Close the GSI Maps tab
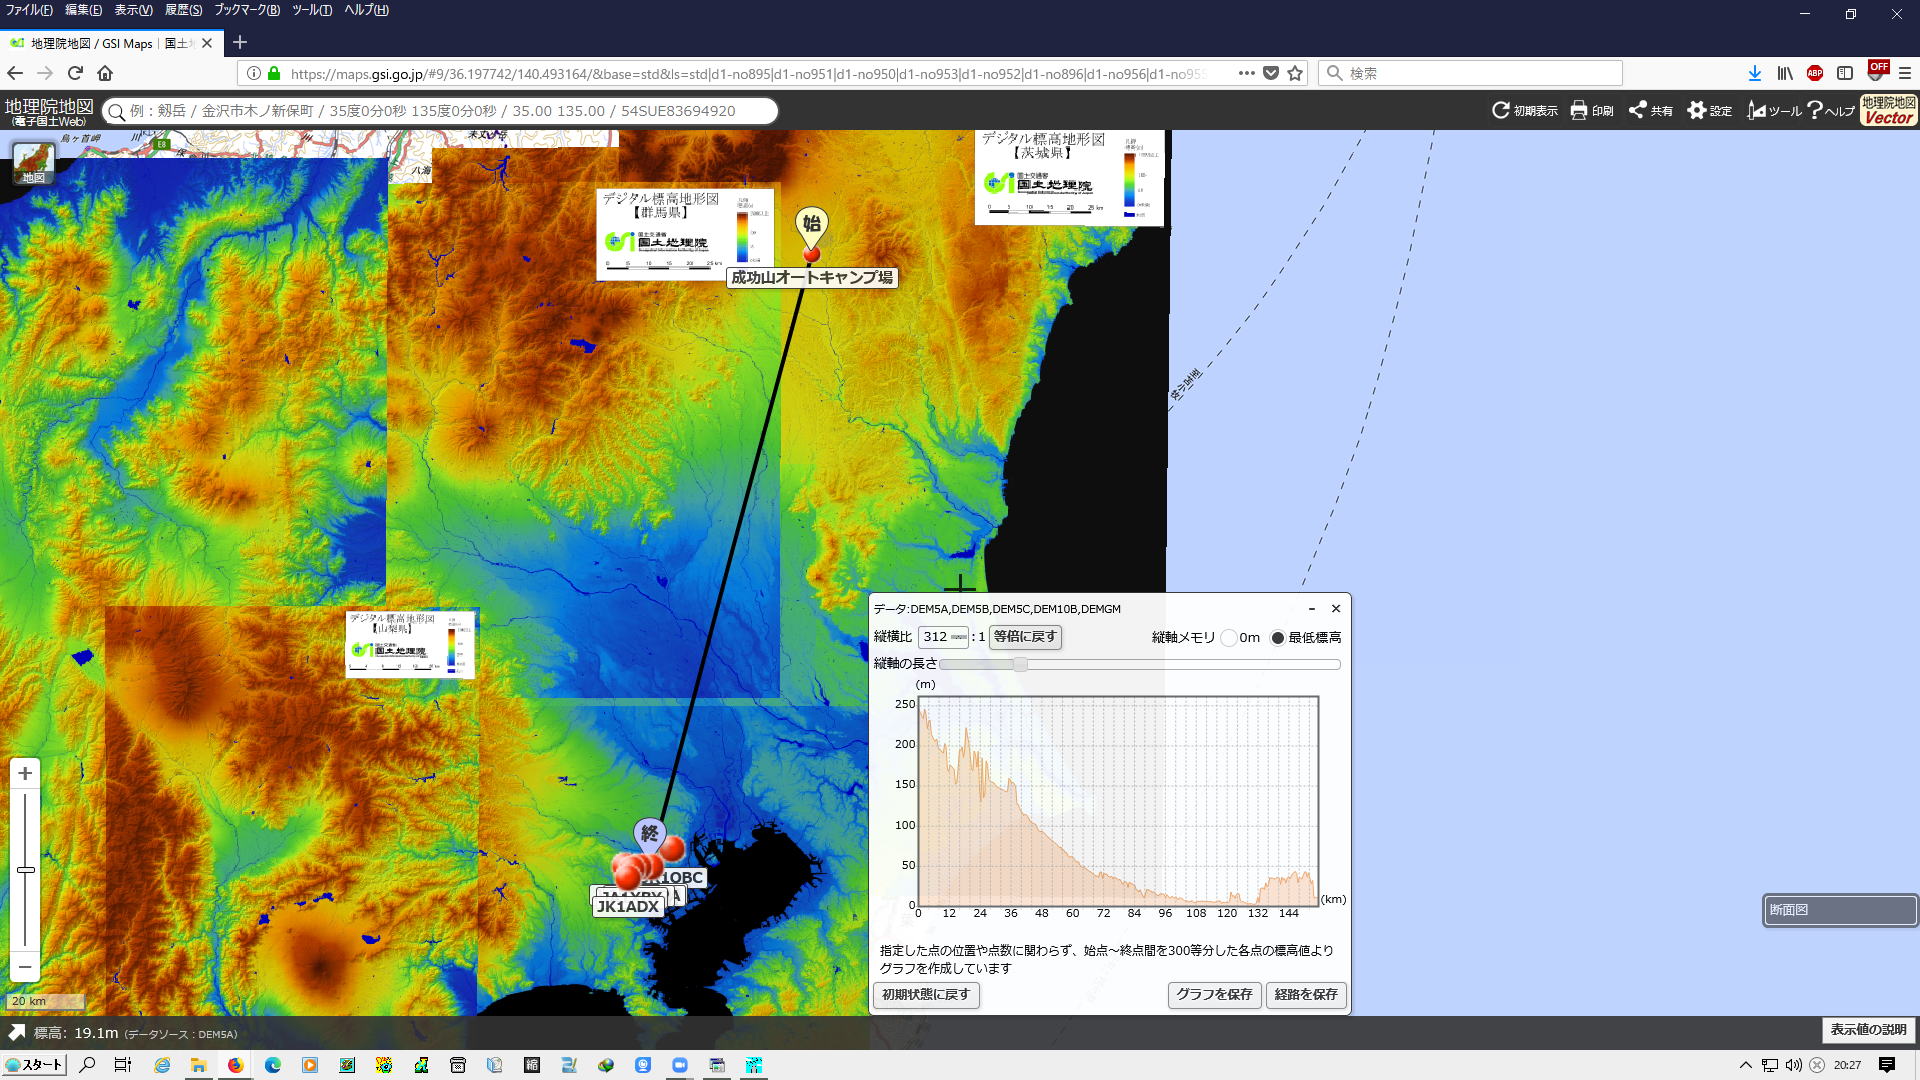This screenshot has height=1080, width=1920. [207, 43]
